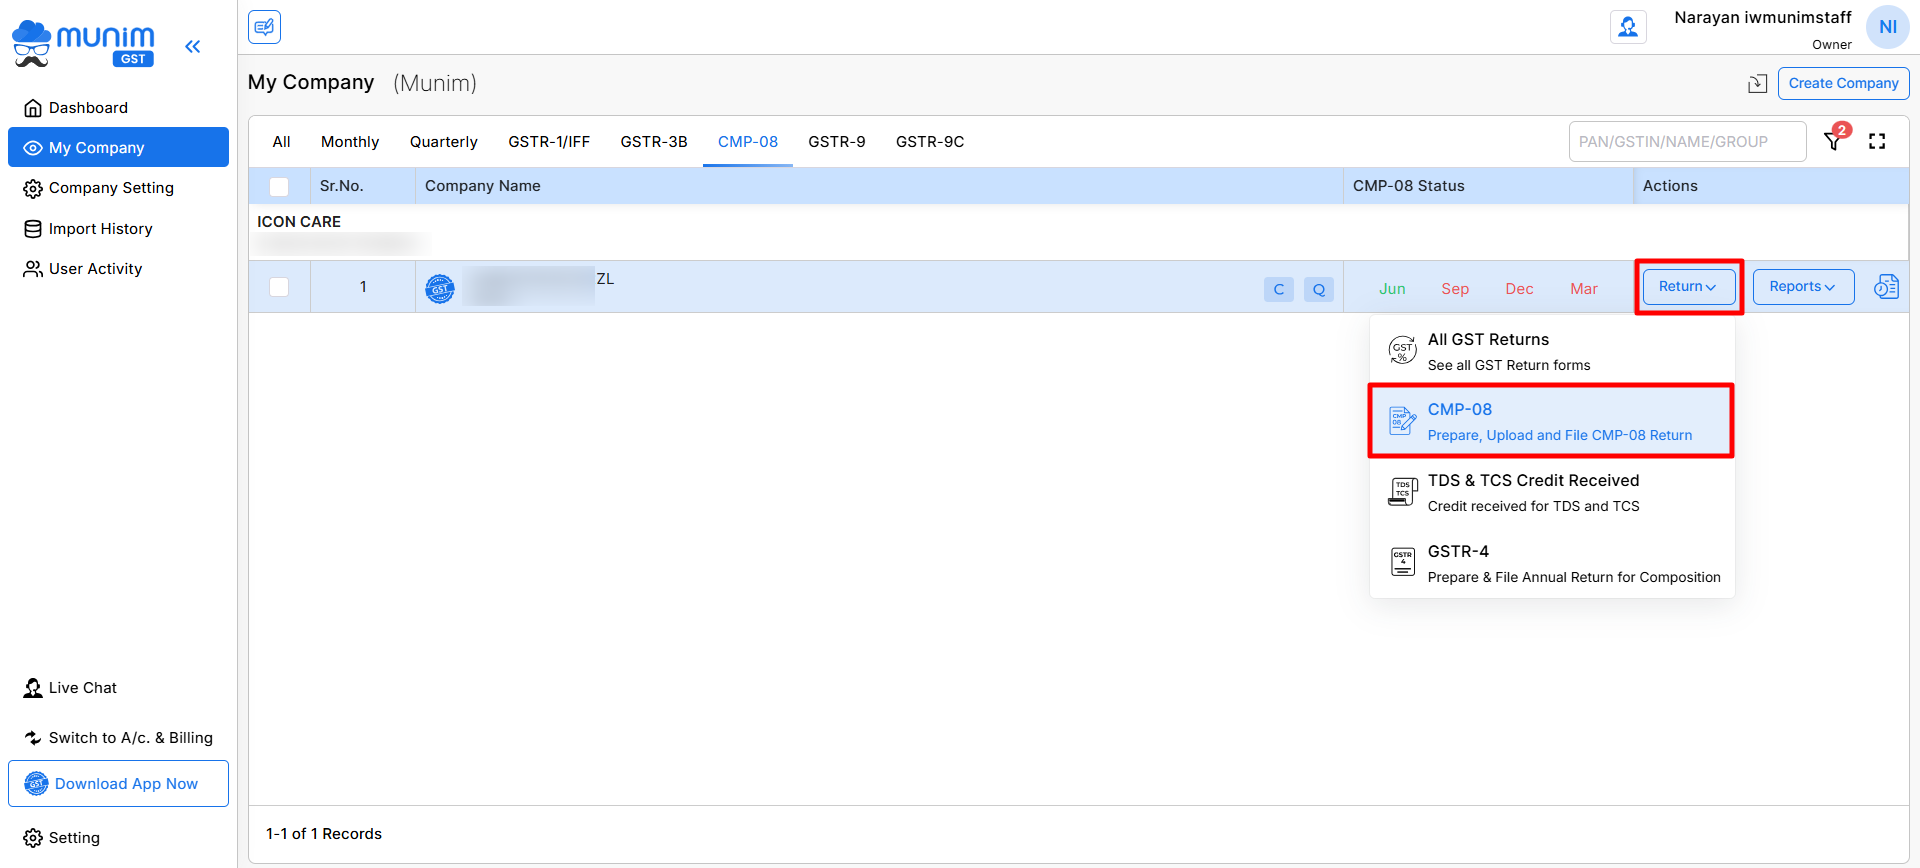
Task: Switch to the GSTR-1/IFF tab
Action: click(549, 142)
